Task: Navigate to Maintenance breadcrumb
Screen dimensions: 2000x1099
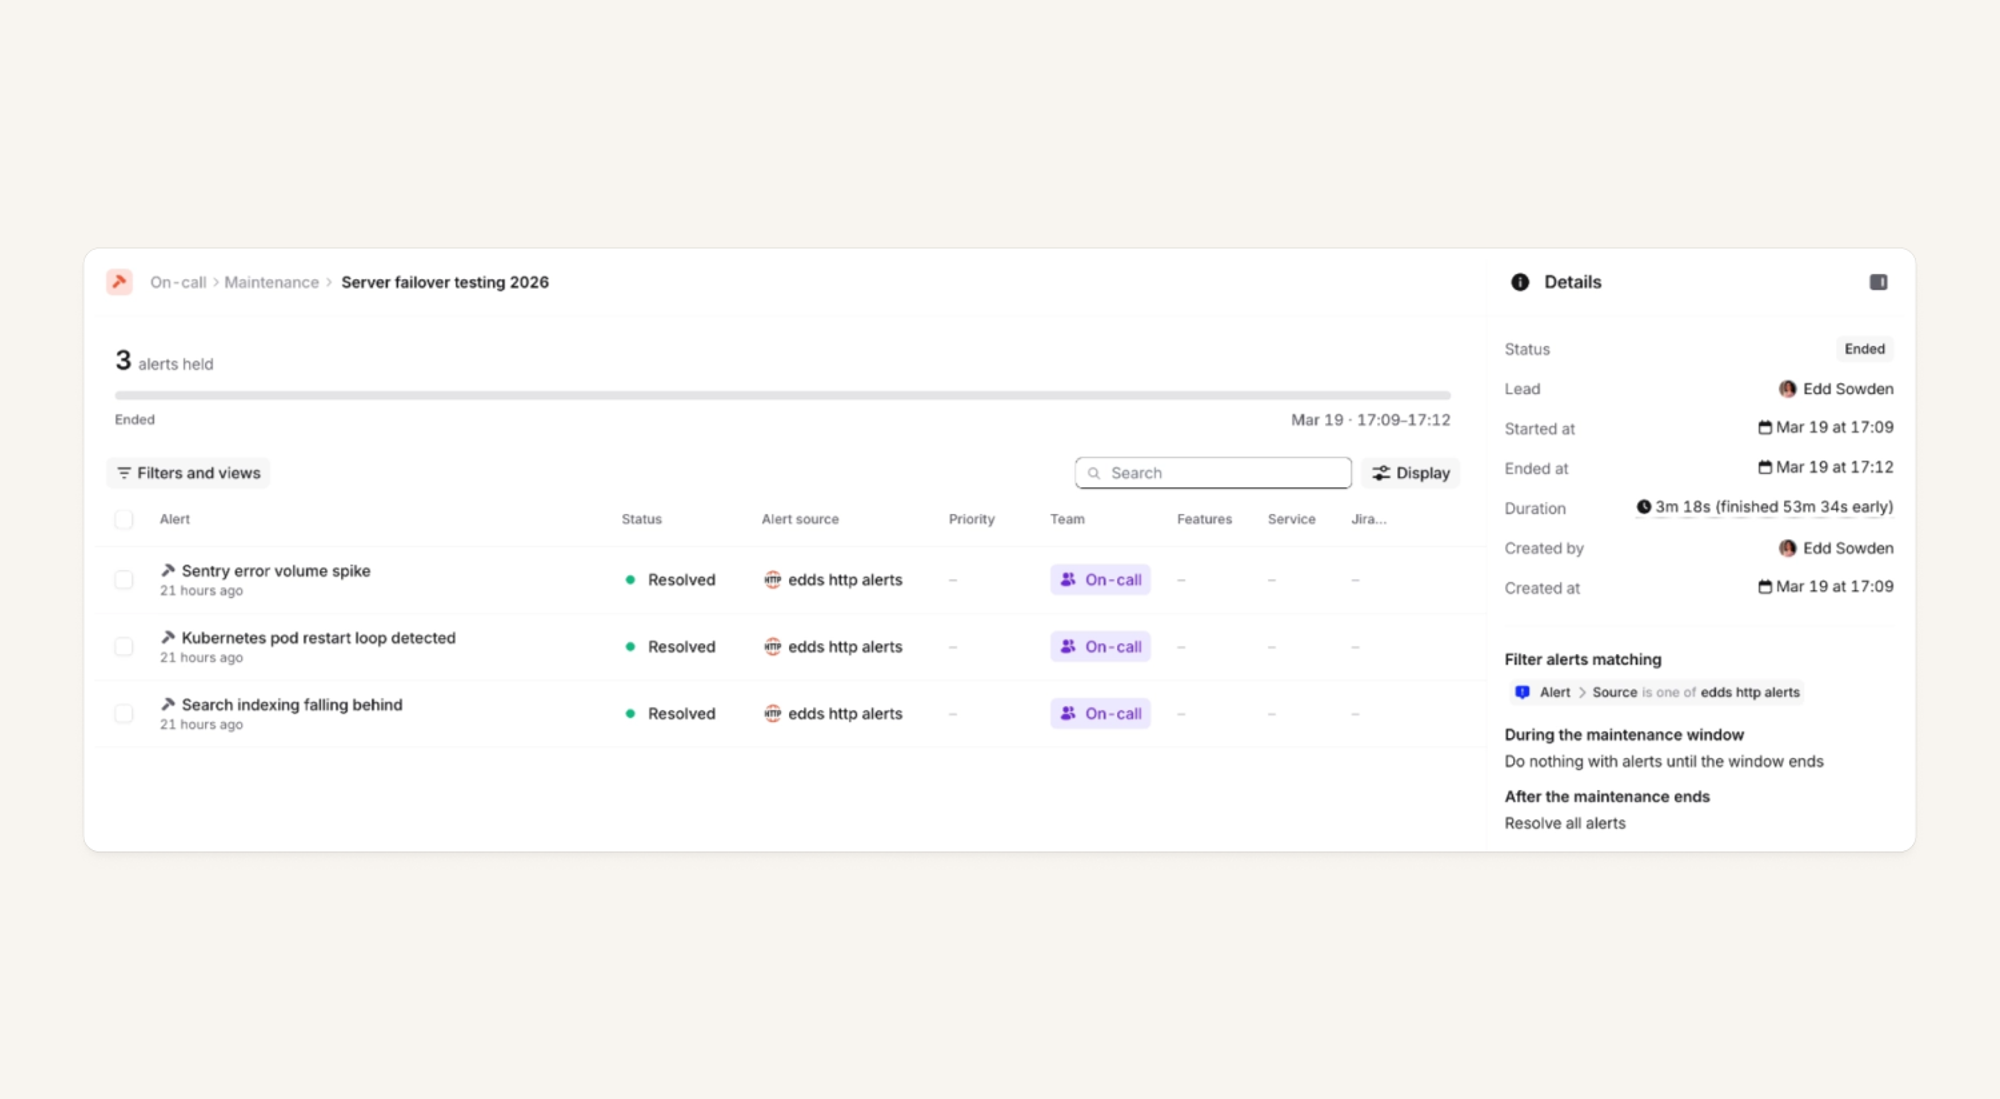Action: (x=271, y=282)
